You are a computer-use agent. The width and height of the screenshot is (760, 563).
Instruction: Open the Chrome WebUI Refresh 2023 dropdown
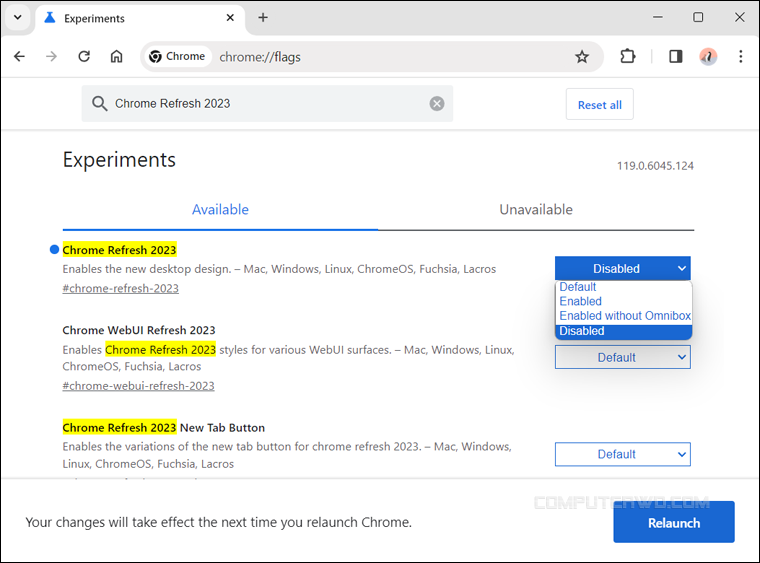click(623, 358)
